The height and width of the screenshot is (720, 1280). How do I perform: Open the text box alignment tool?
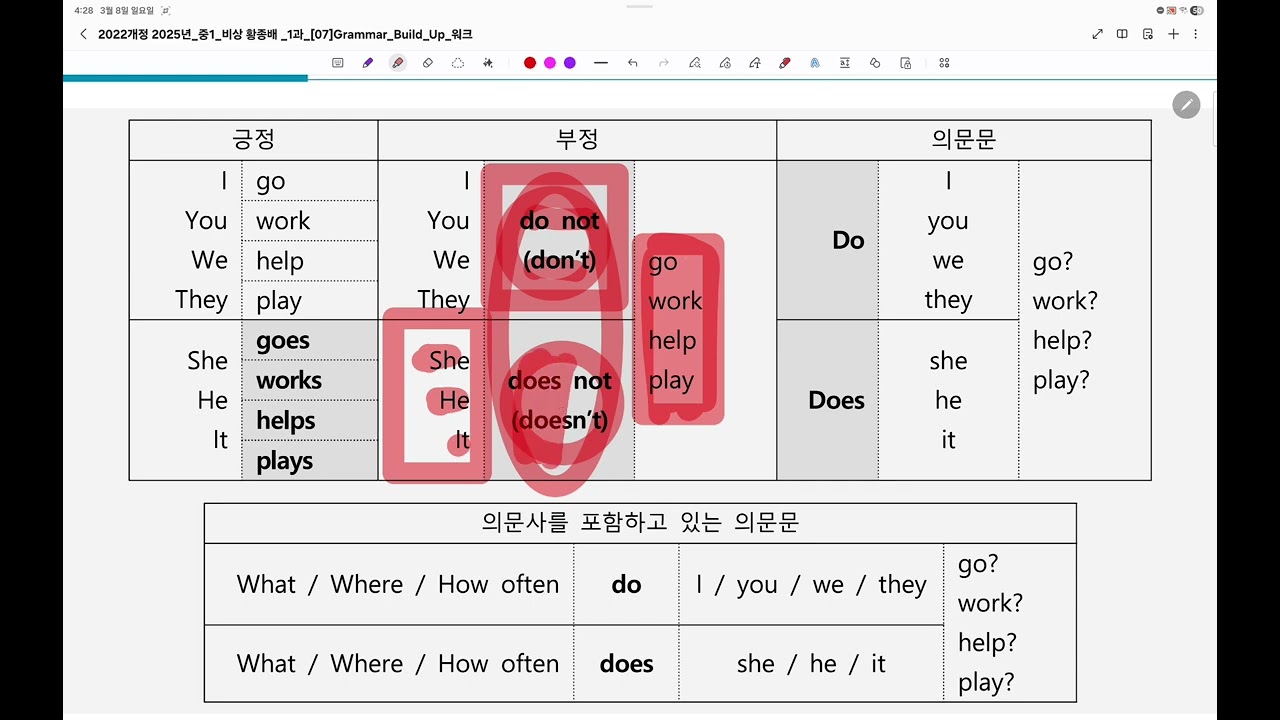(845, 63)
